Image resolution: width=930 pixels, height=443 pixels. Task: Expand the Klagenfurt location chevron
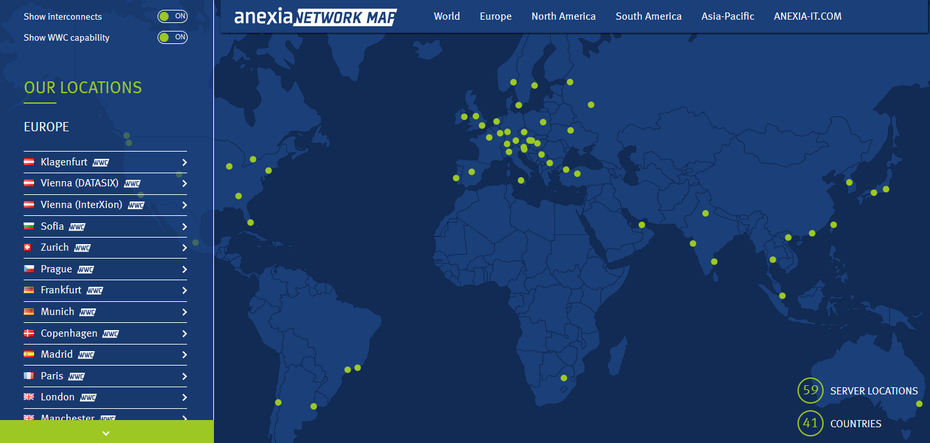click(184, 162)
